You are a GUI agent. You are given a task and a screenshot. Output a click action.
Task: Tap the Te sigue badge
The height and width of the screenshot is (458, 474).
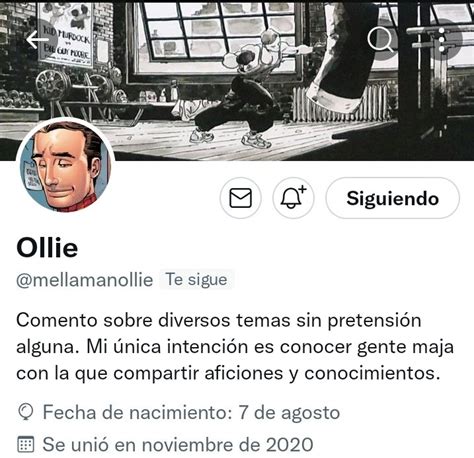197,279
